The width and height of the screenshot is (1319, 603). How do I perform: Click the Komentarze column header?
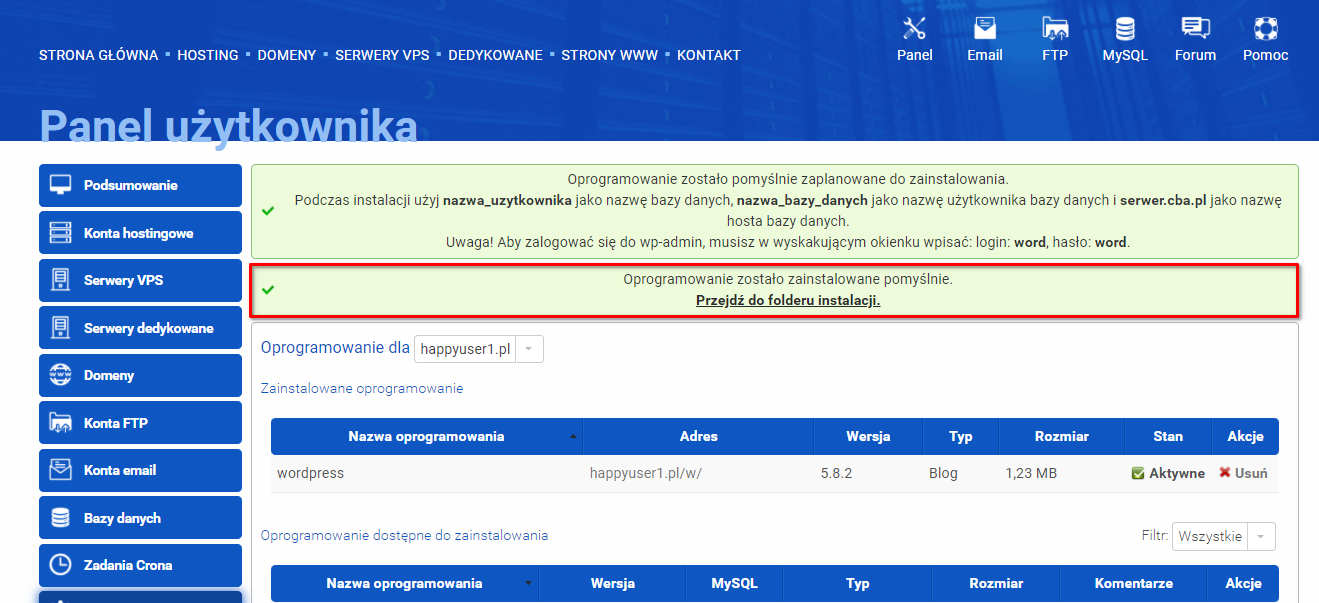click(x=1133, y=583)
